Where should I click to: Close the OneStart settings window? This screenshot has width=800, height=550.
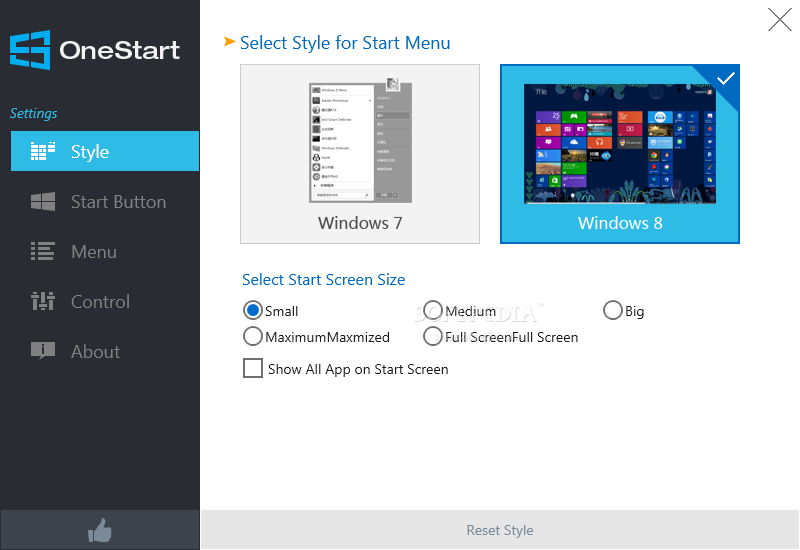coord(780,19)
